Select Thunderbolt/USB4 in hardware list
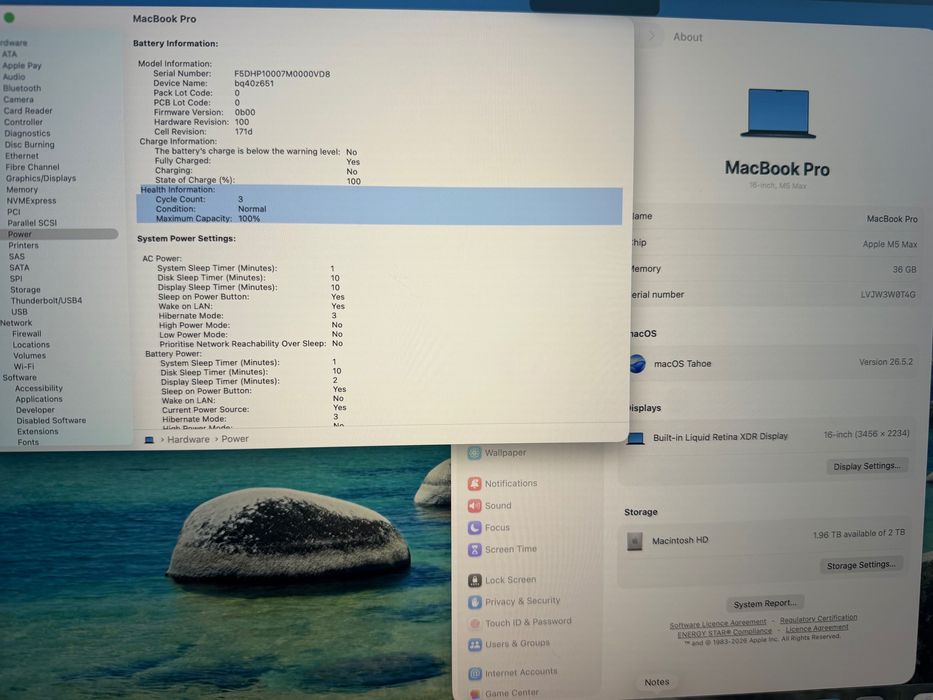The height and width of the screenshot is (700, 933). (46, 301)
